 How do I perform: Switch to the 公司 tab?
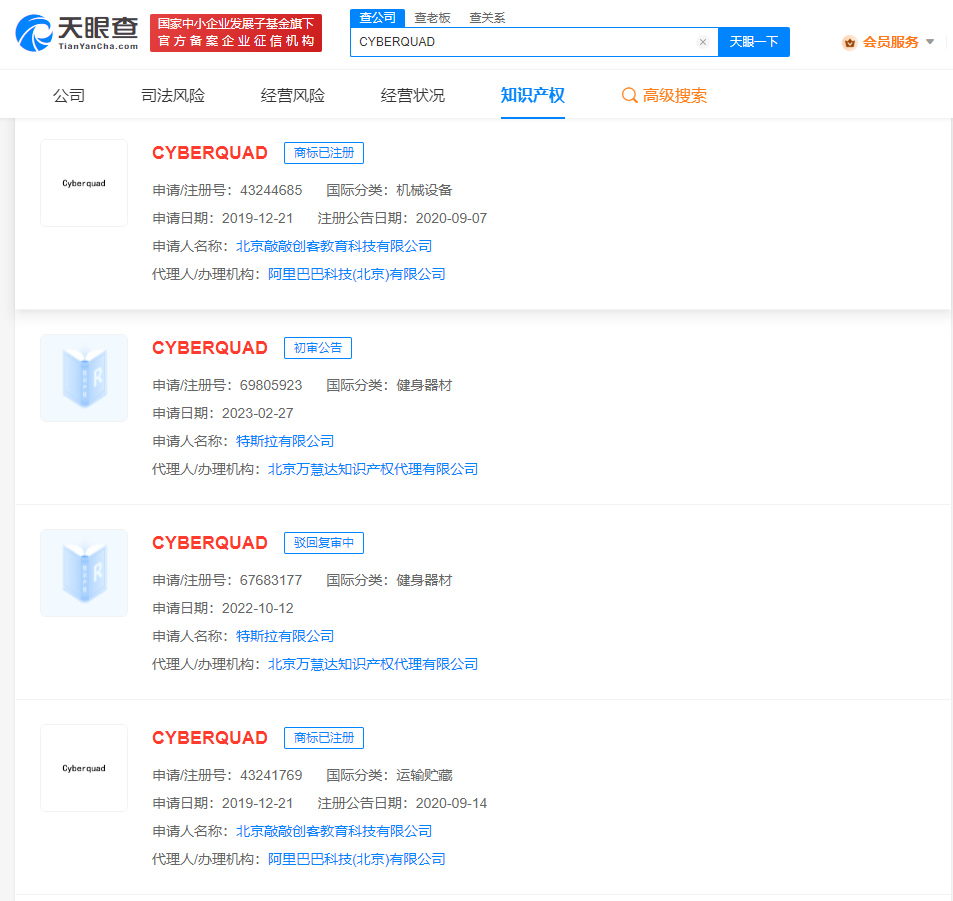[69, 95]
